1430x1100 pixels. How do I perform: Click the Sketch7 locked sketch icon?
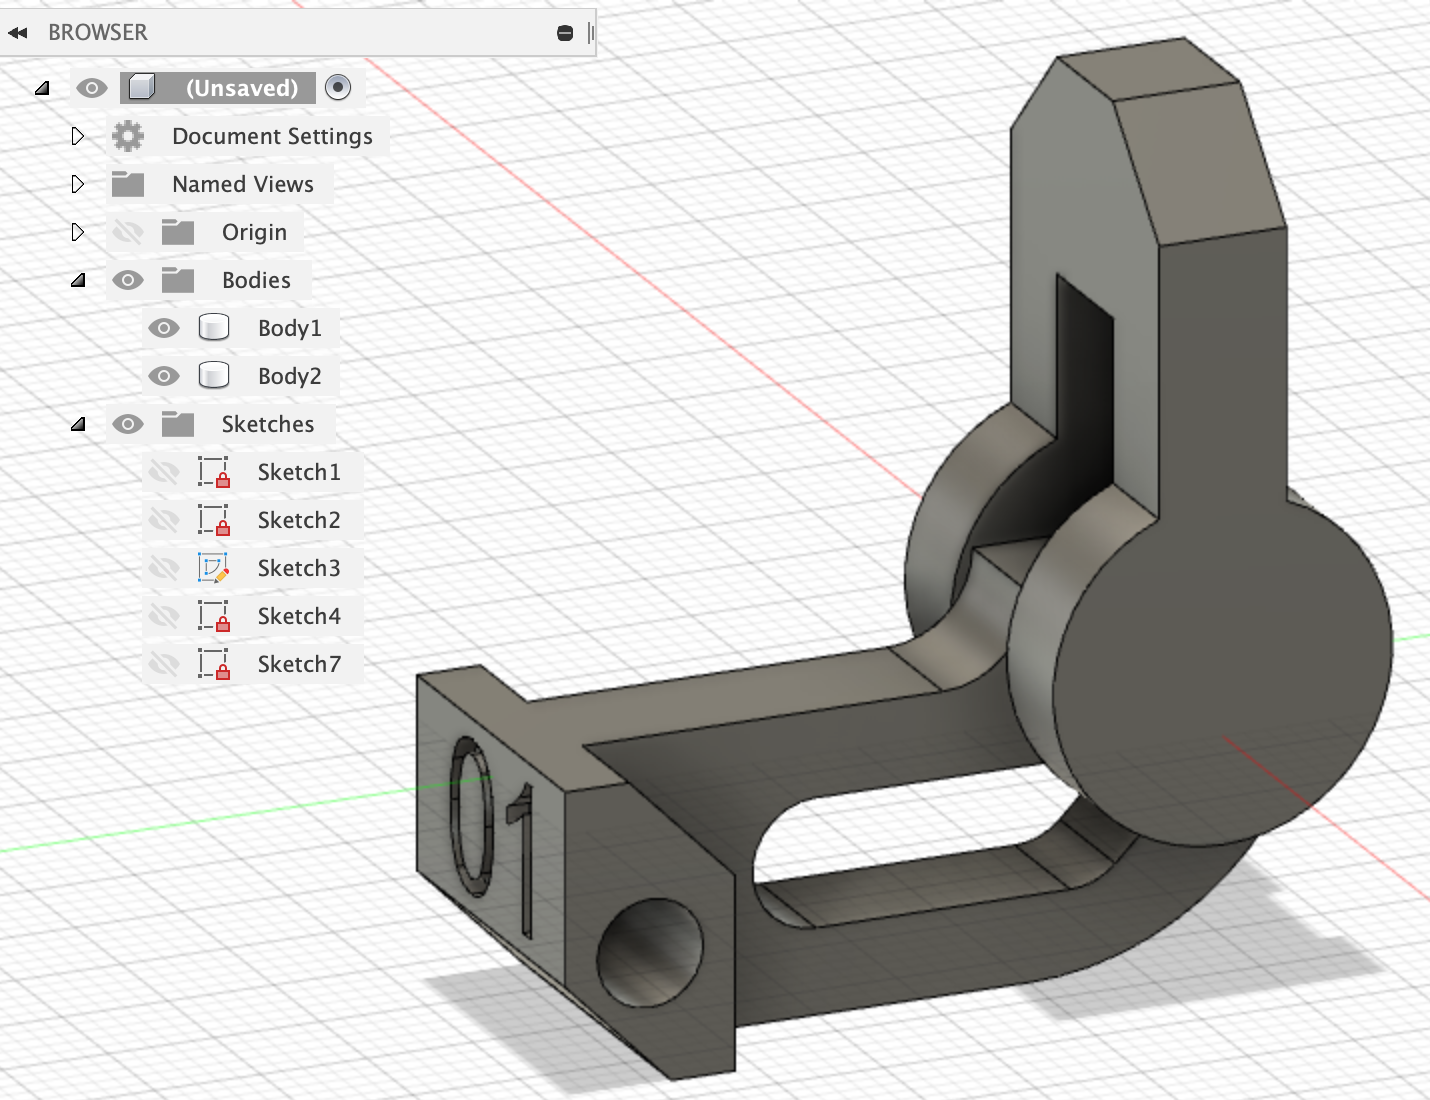click(214, 664)
